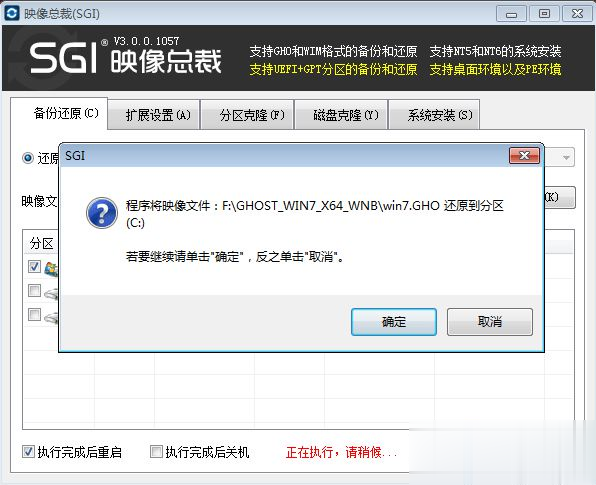Click the question mark icon in dialog

click(x=102, y=213)
